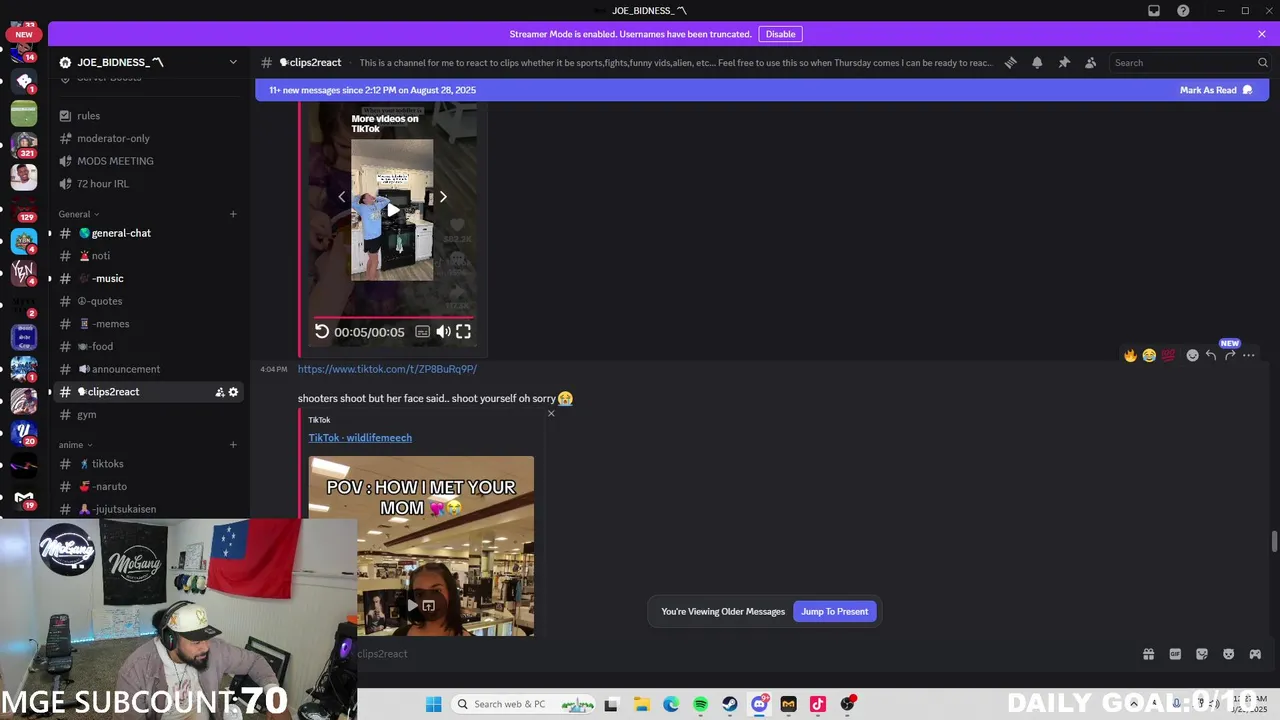The image size is (1280, 720).
Task: Open Spotify from the taskbar
Action: (700, 704)
